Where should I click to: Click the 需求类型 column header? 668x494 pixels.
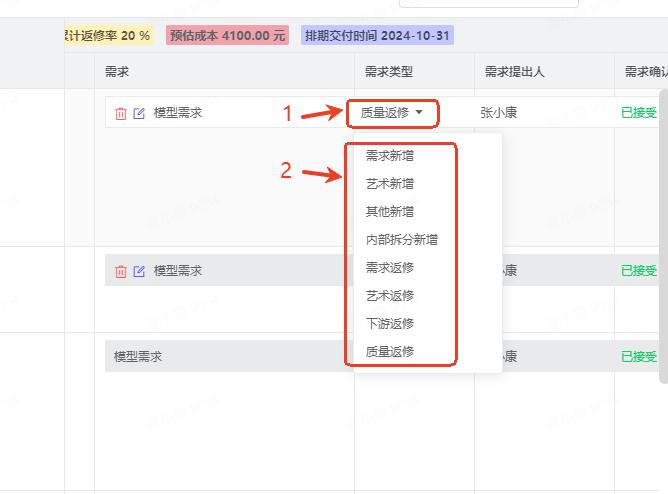389,72
